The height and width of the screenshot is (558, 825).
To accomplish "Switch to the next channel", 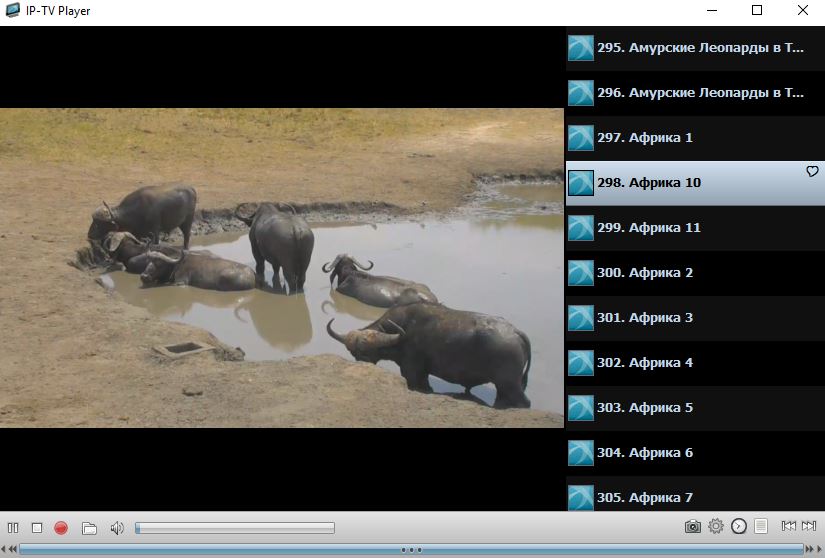I will pyautogui.click(x=809, y=526).
